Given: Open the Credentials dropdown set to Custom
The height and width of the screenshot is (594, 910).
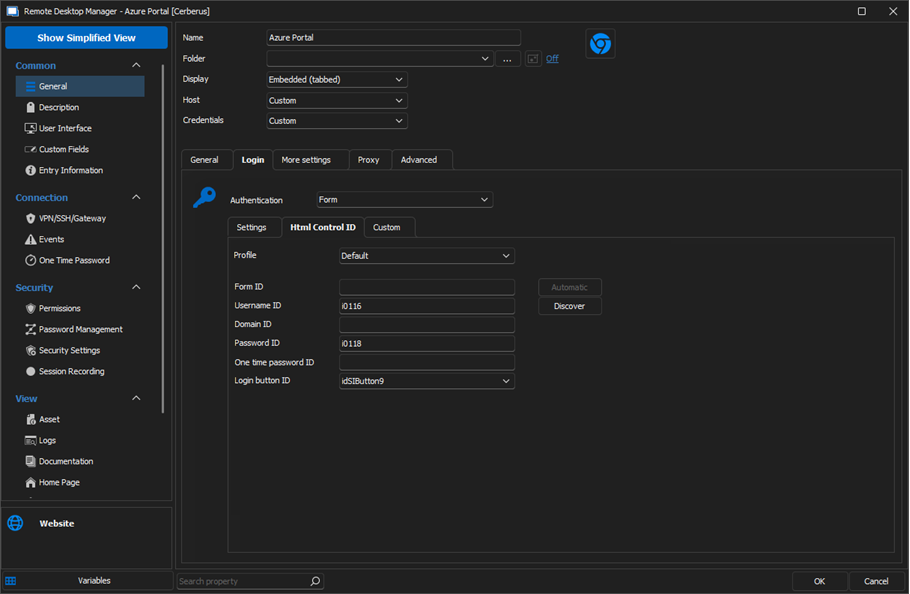Looking at the screenshot, I should (x=337, y=121).
